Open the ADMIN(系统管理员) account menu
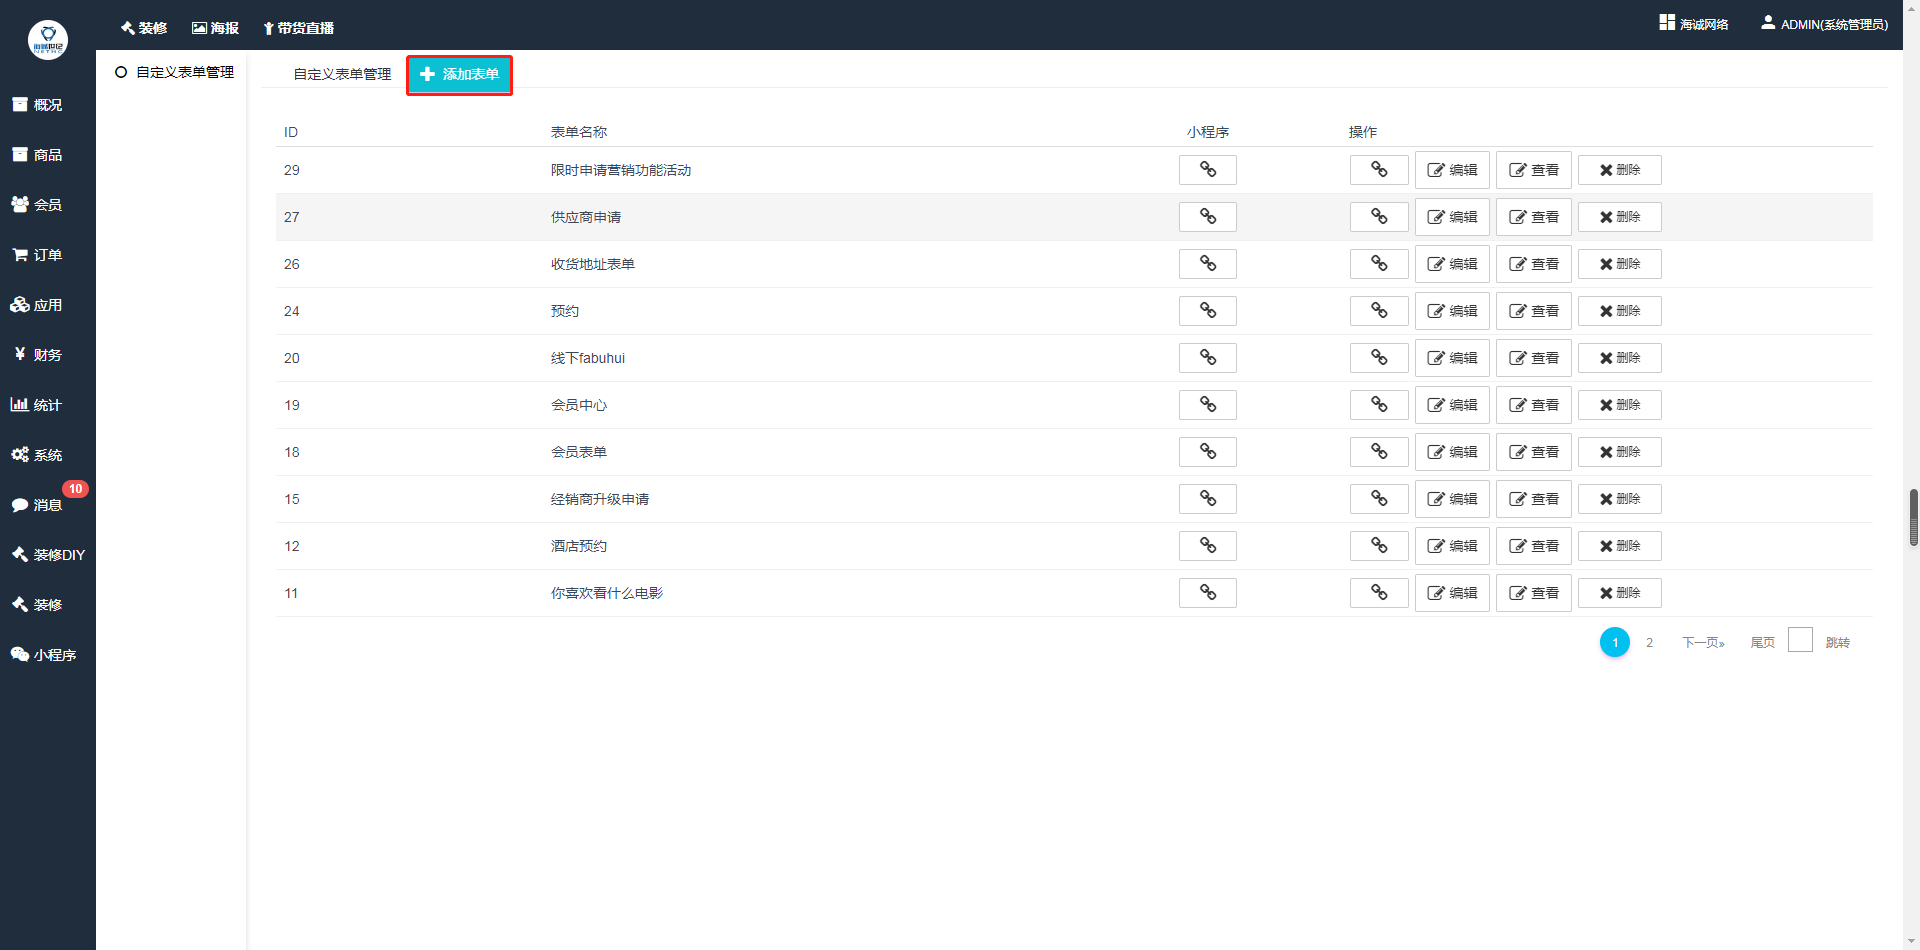 [1825, 24]
